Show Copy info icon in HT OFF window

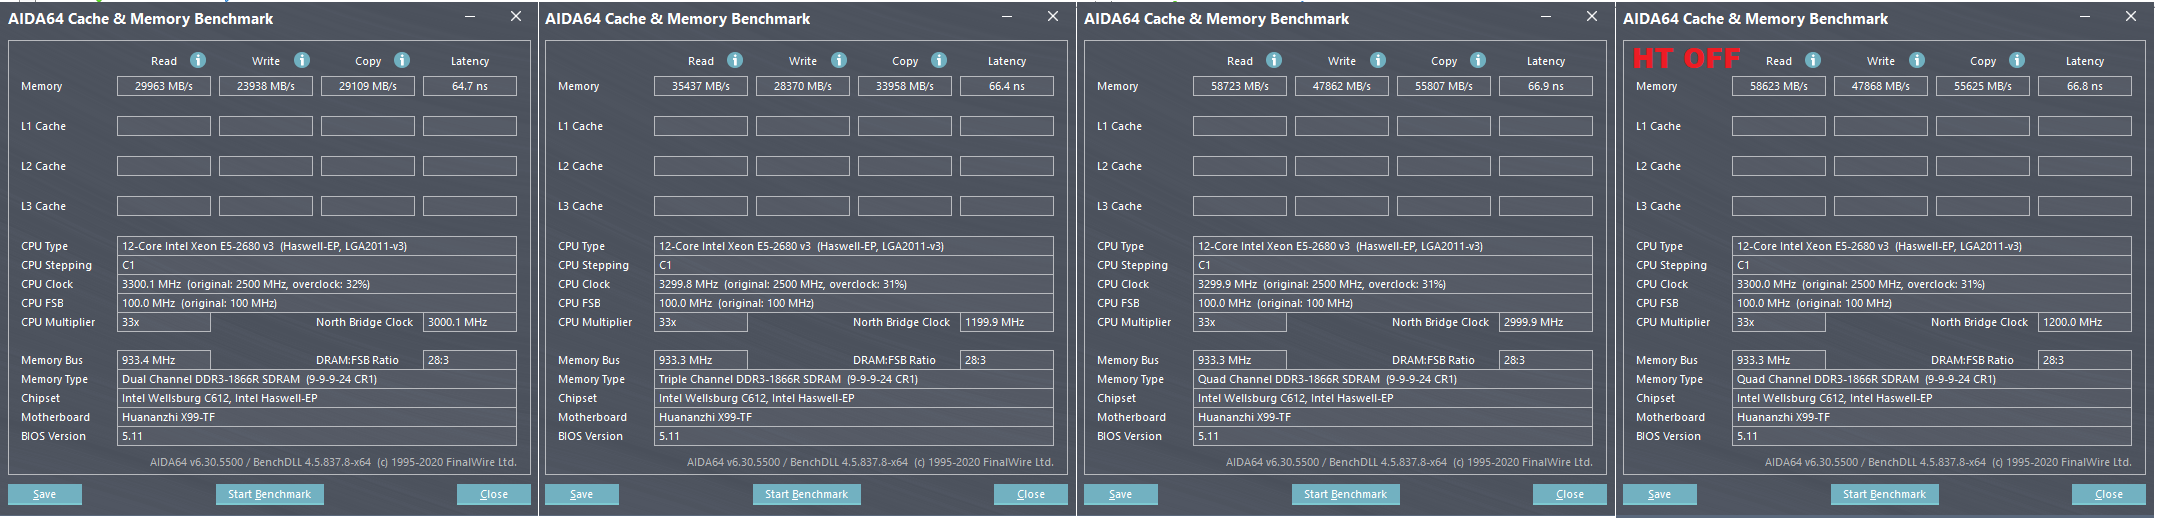pyautogui.click(x=2017, y=60)
